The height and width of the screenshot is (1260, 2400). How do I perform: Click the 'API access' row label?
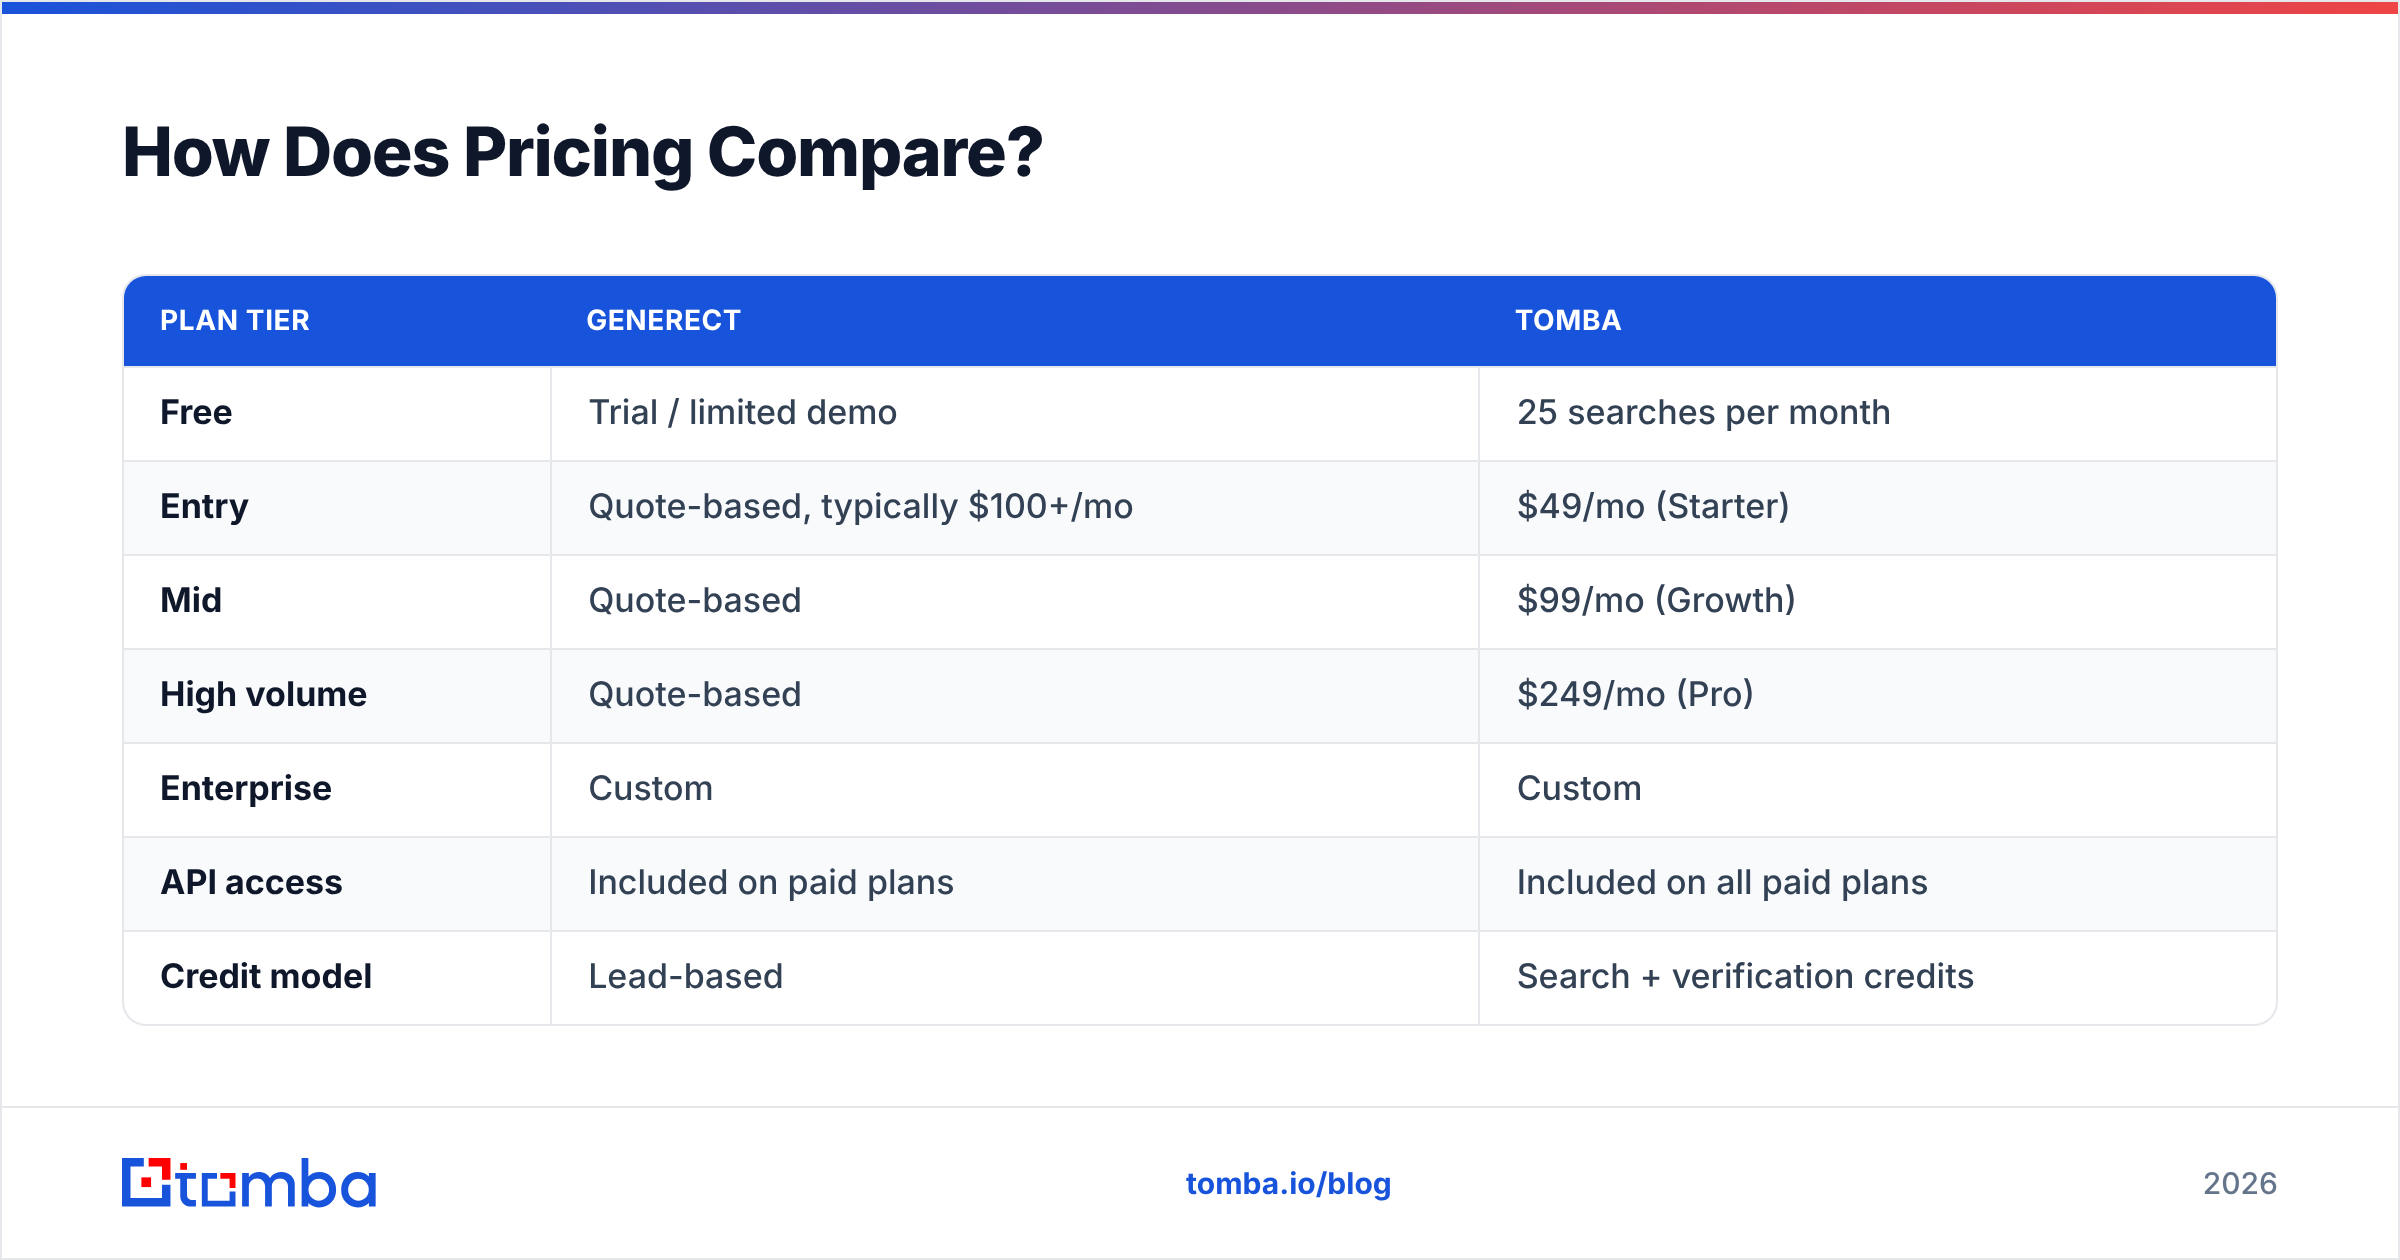251,883
